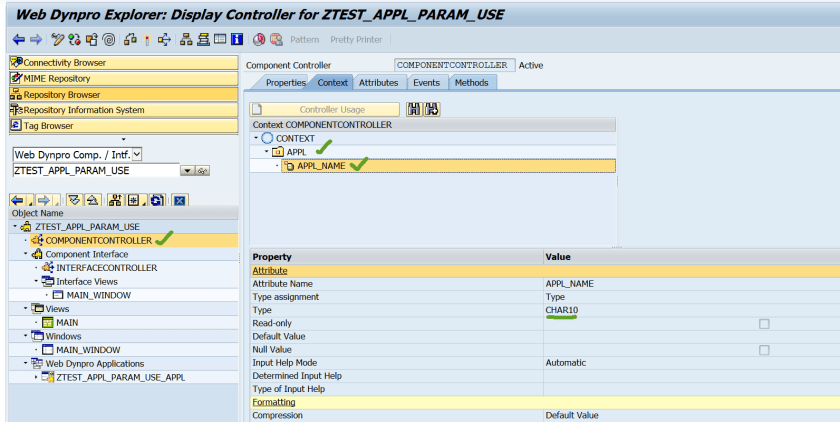This screenshot has height=422, width=840.
Task: Collapse the Interface Views node
Action: 36,281
